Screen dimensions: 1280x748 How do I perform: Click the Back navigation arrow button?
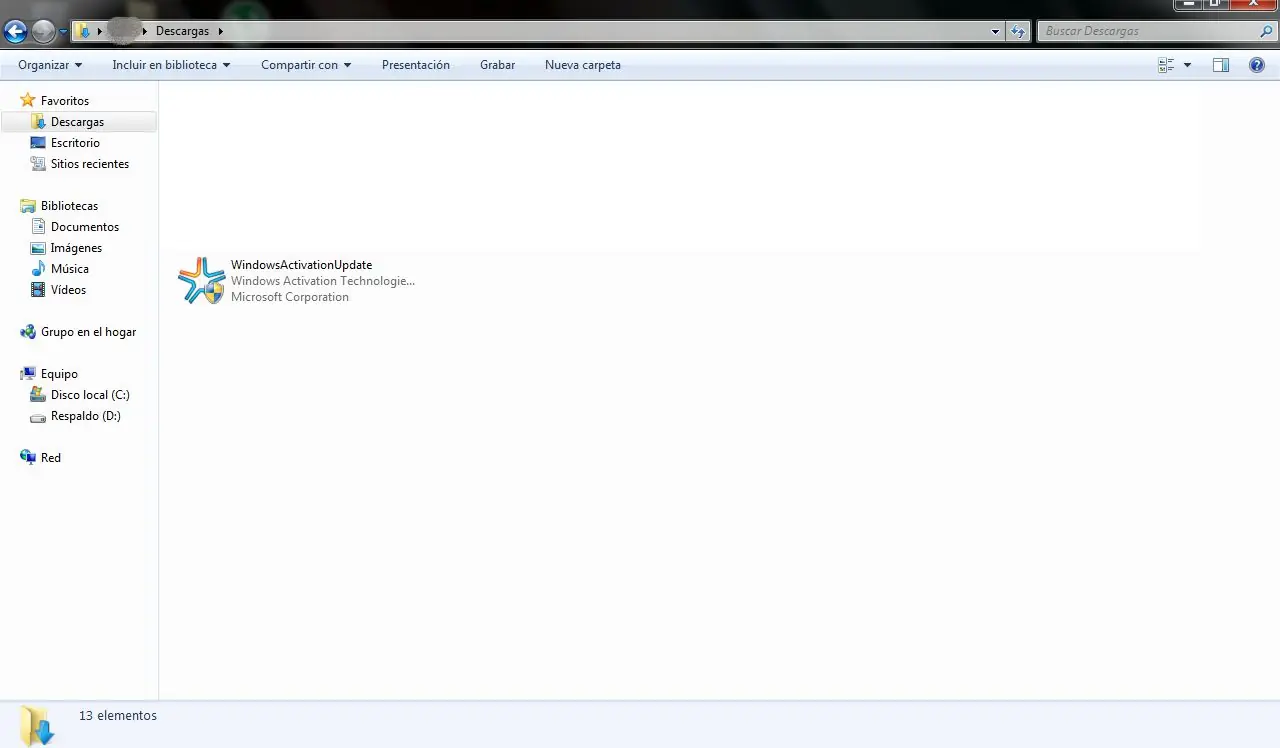(x=15, y=32)
